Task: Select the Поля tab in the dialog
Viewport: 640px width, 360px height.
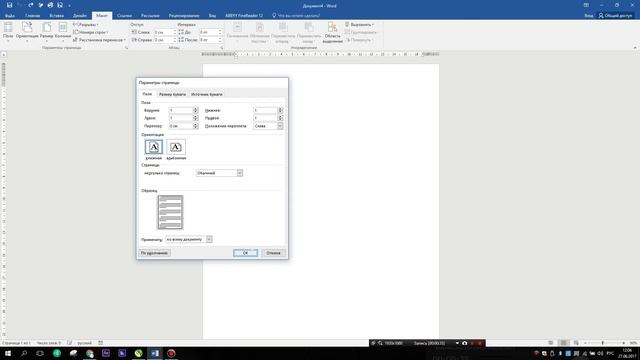Action: 147,94
